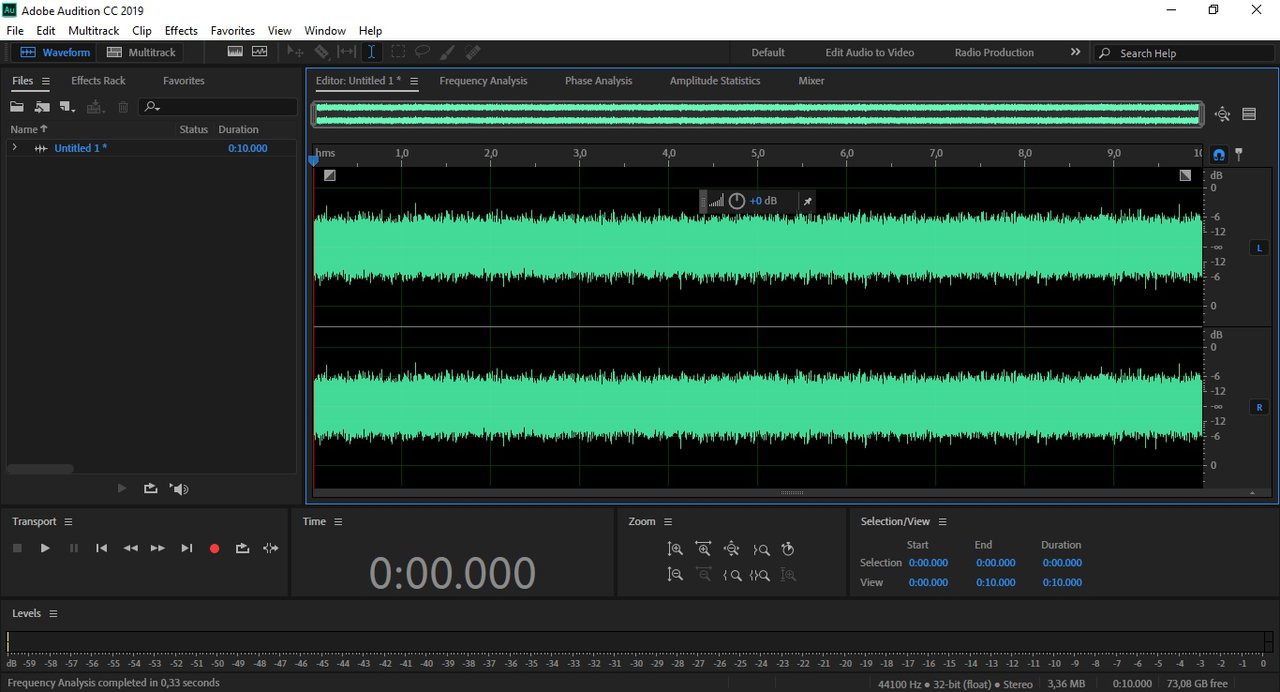
Task: Click the marker pin icon by ruler
Action: [x=1239, y=154]
